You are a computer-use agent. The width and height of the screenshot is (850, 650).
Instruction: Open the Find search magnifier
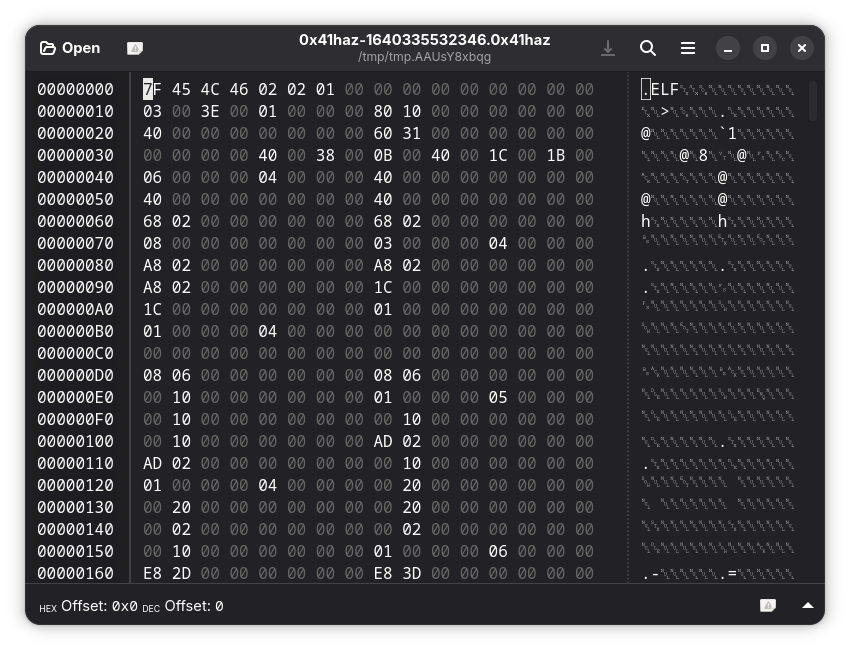click(x=648, y=48)
